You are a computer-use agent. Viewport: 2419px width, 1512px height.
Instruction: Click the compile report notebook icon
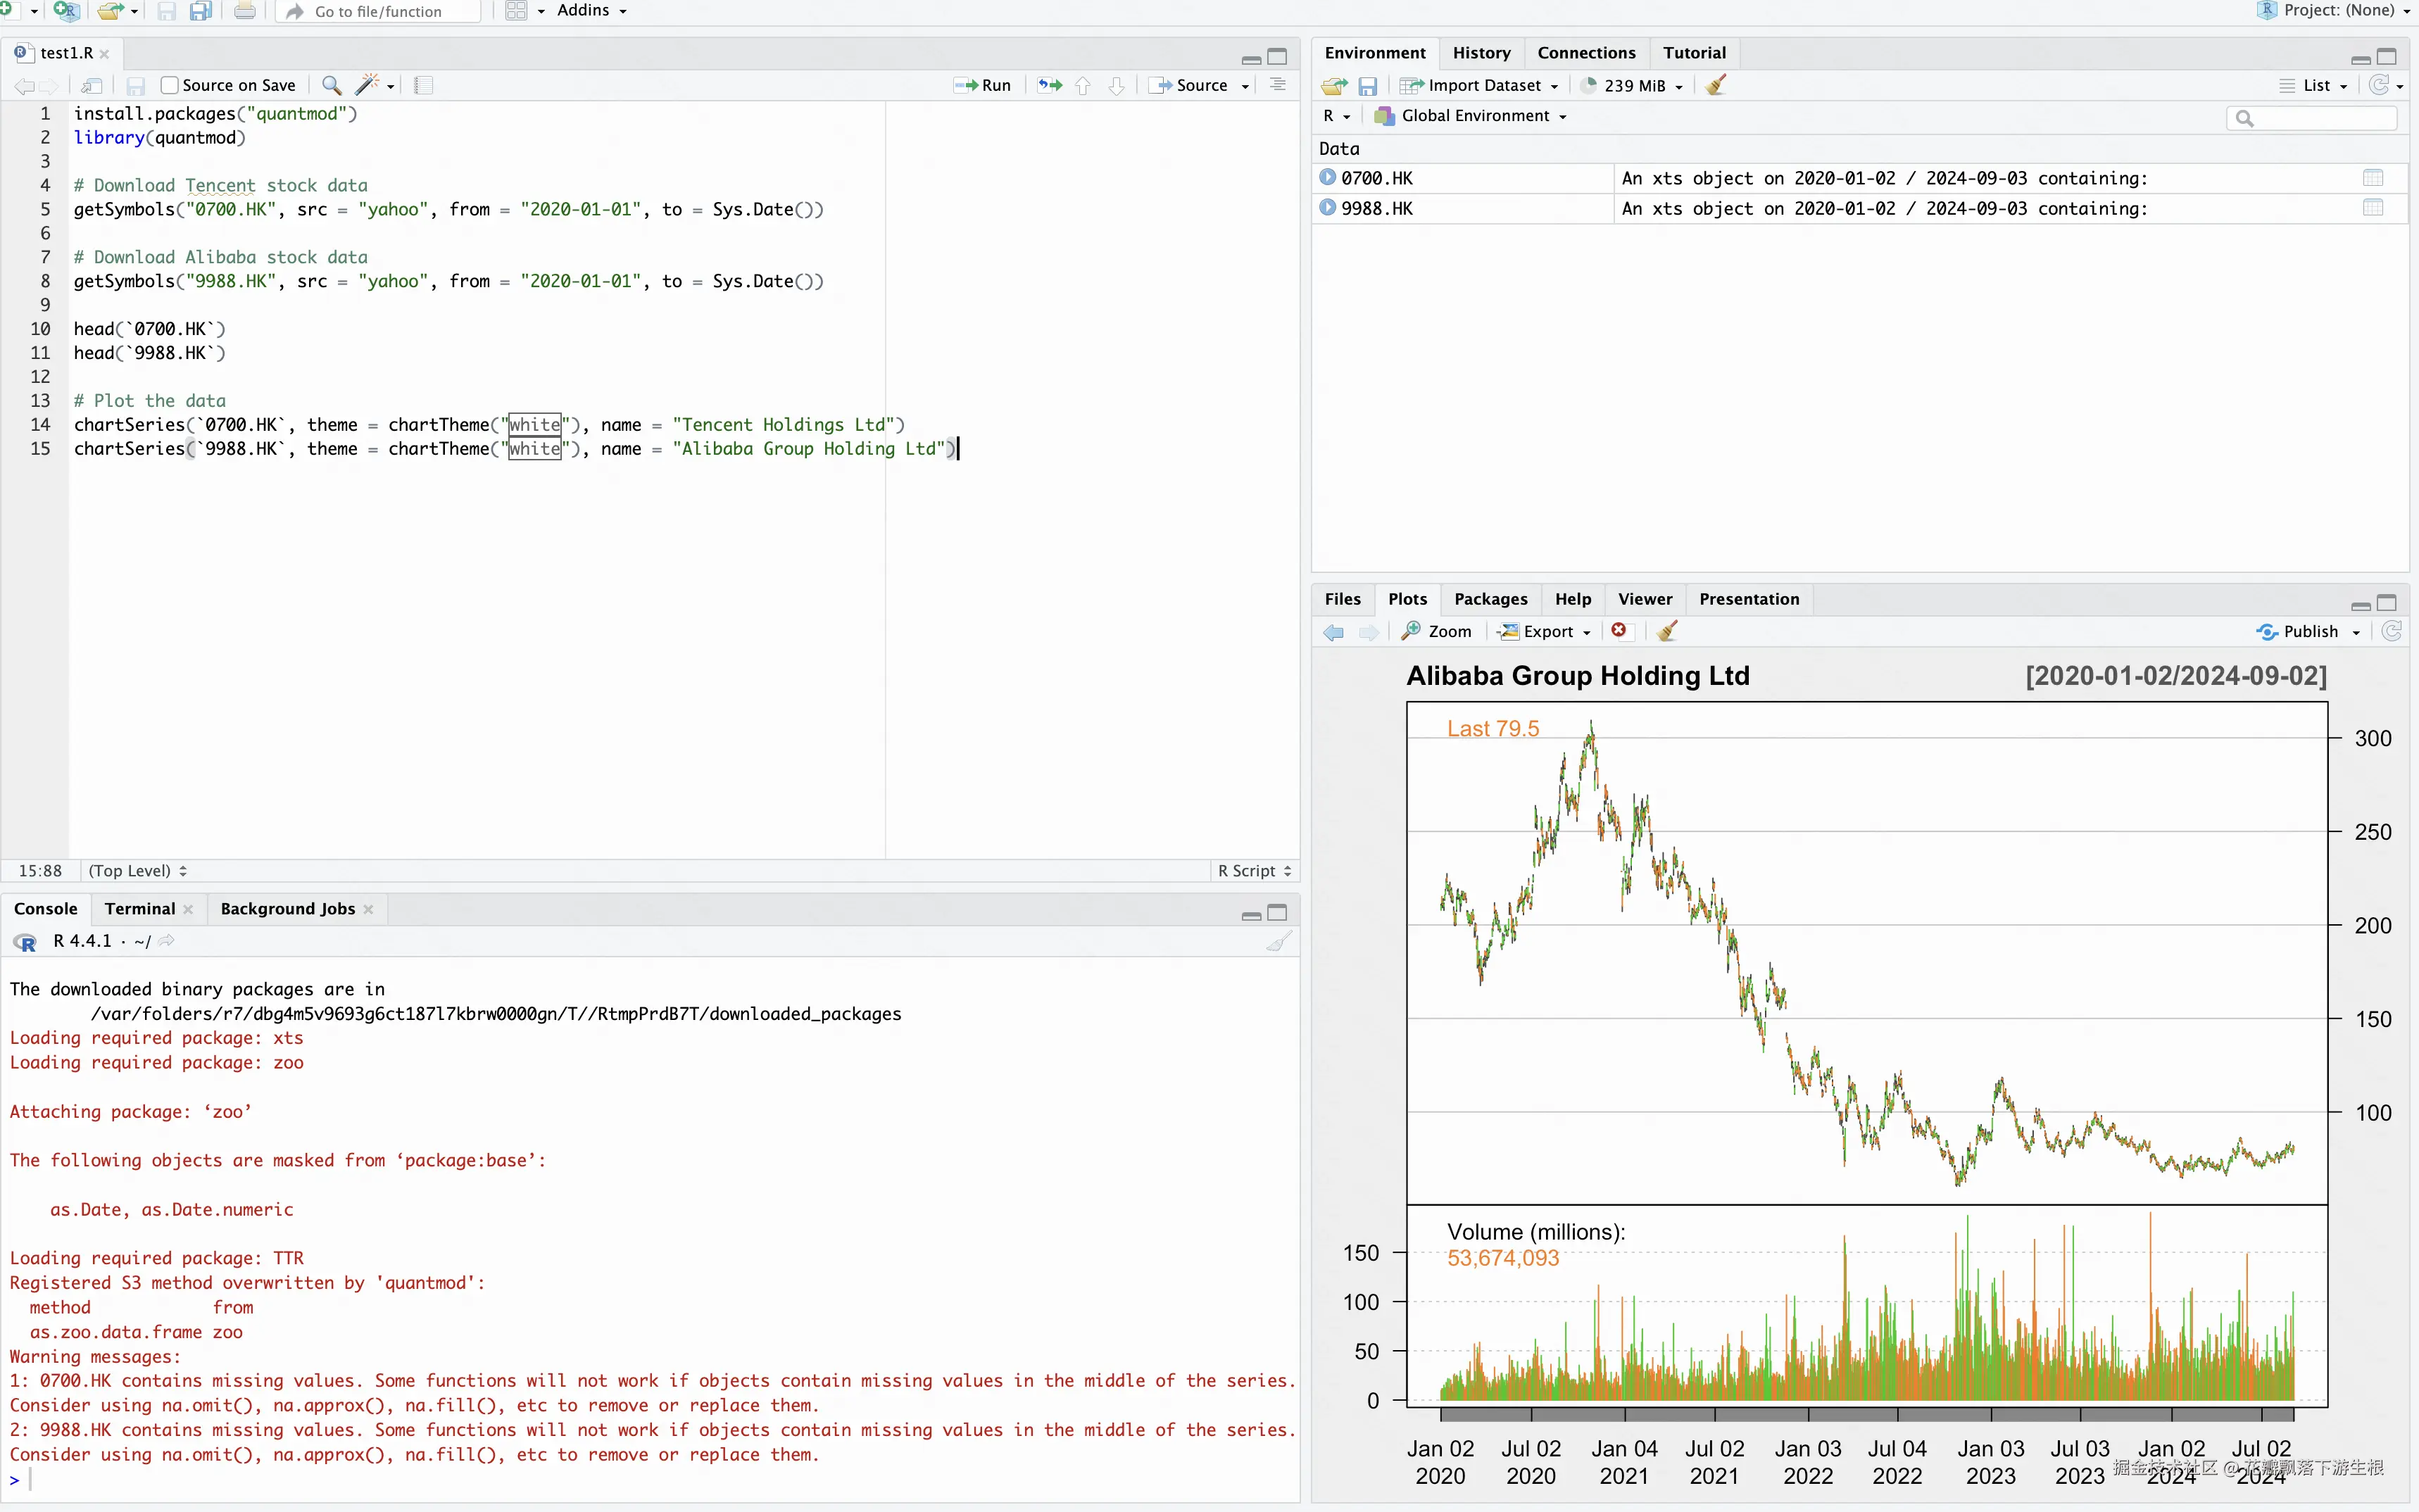pyautogui.click(x=424, y=85)
